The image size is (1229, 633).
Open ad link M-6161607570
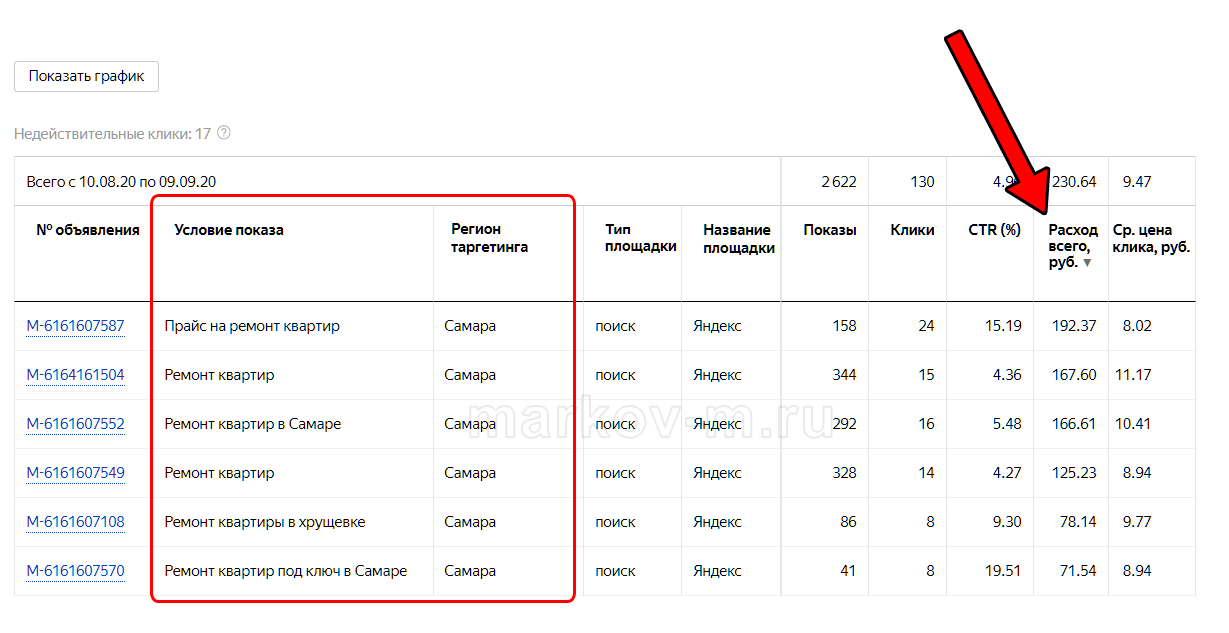[75, 571]
